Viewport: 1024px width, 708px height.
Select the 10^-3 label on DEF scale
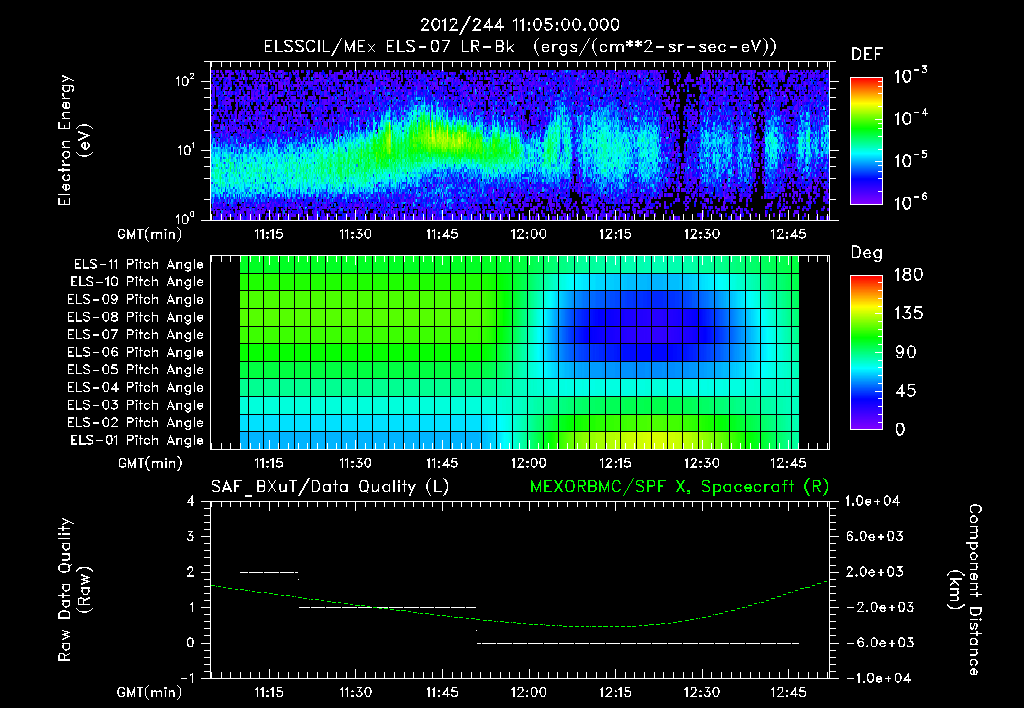(x=910, y=76)
